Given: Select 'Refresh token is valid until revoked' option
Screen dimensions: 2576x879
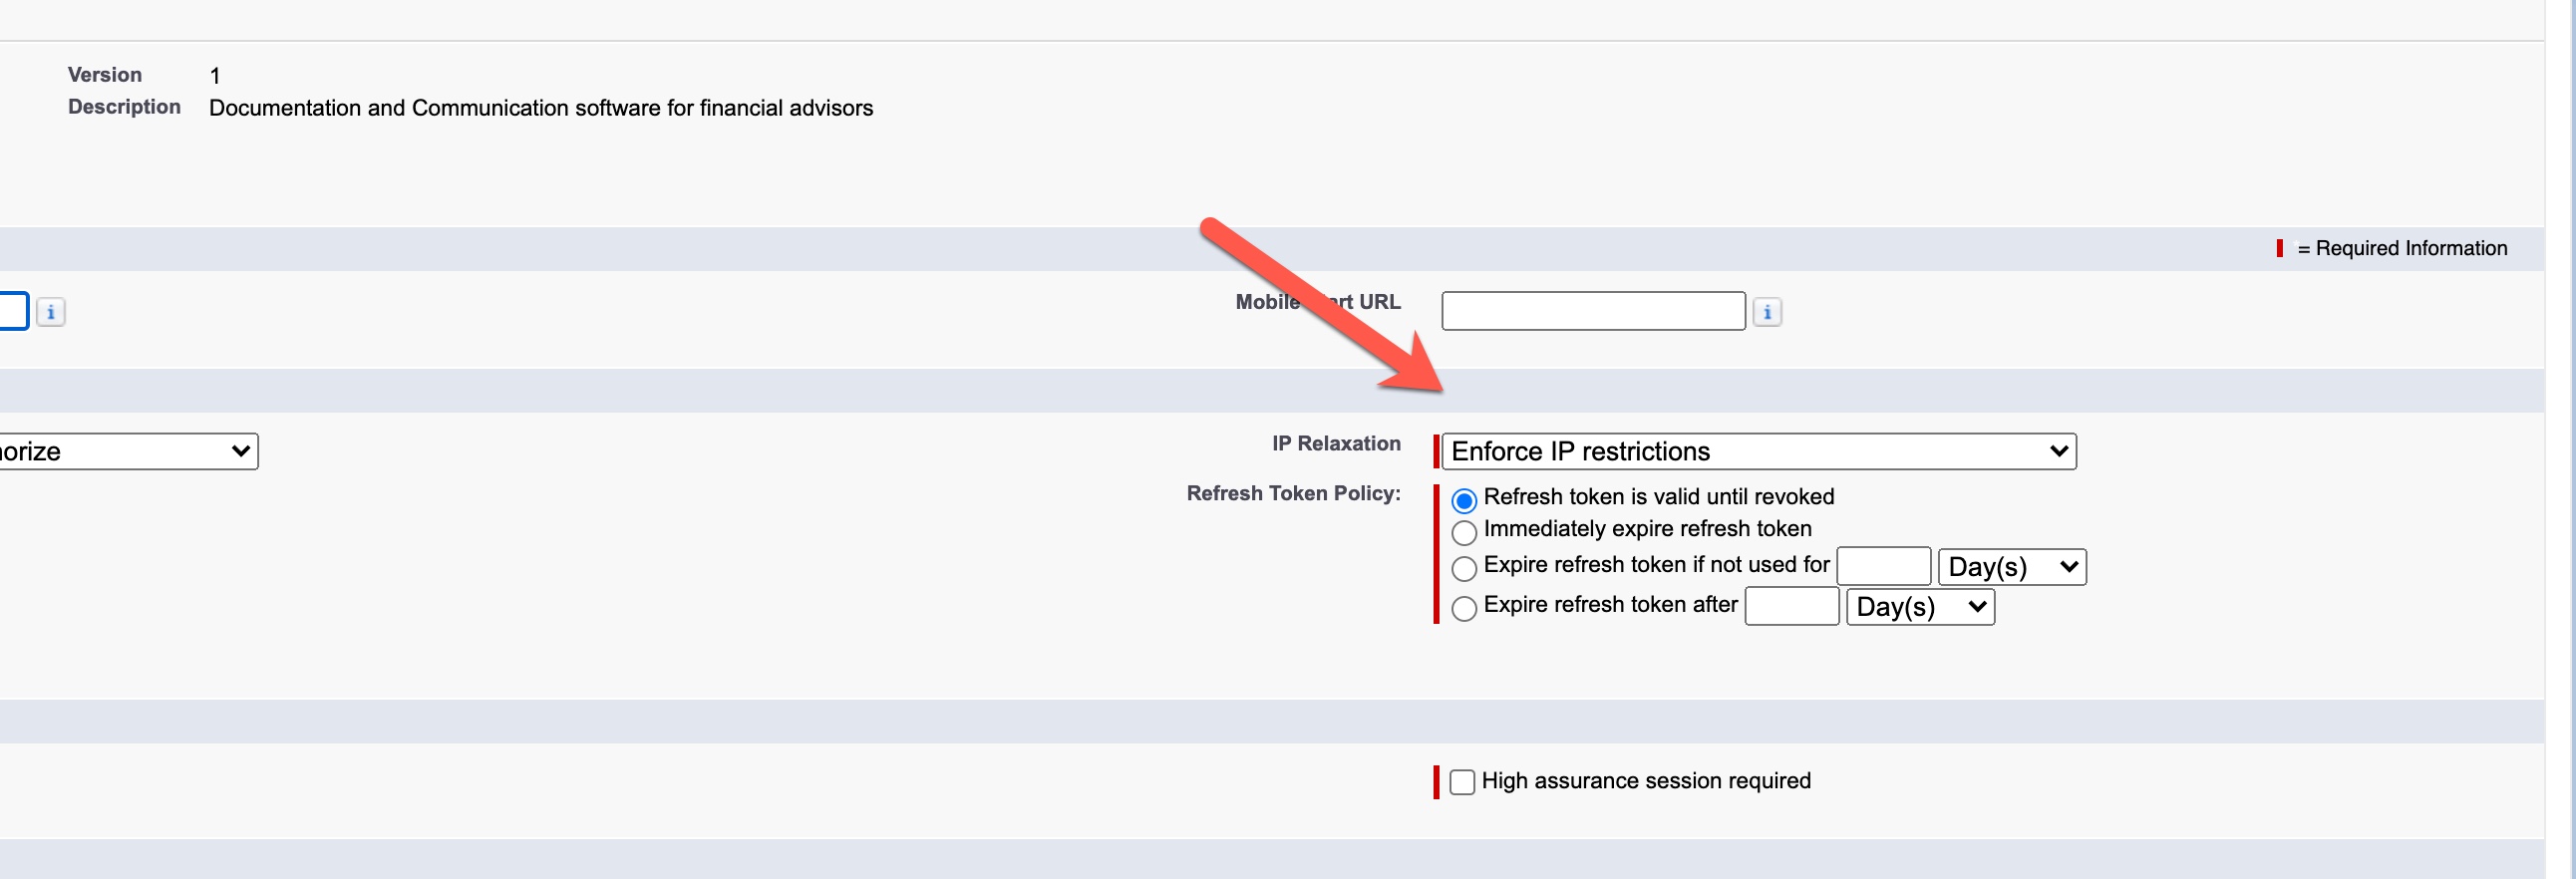Looking at the screenshot, I should point(1464,500).
